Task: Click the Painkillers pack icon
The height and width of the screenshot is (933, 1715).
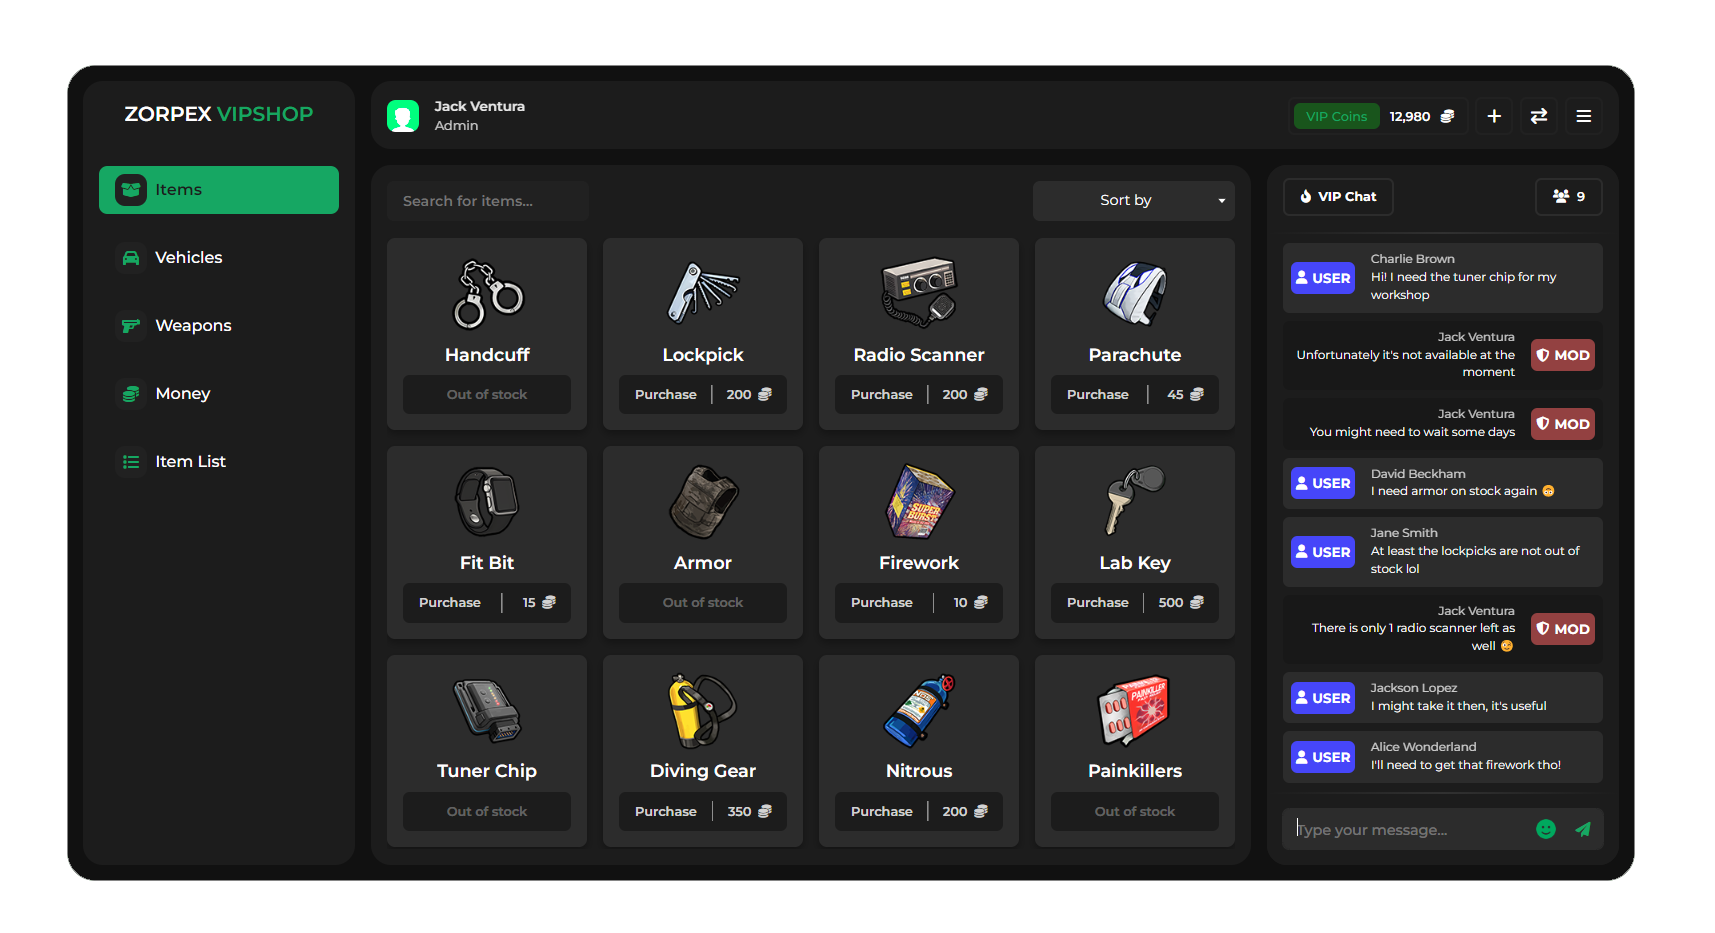Action: (1135, 711)
